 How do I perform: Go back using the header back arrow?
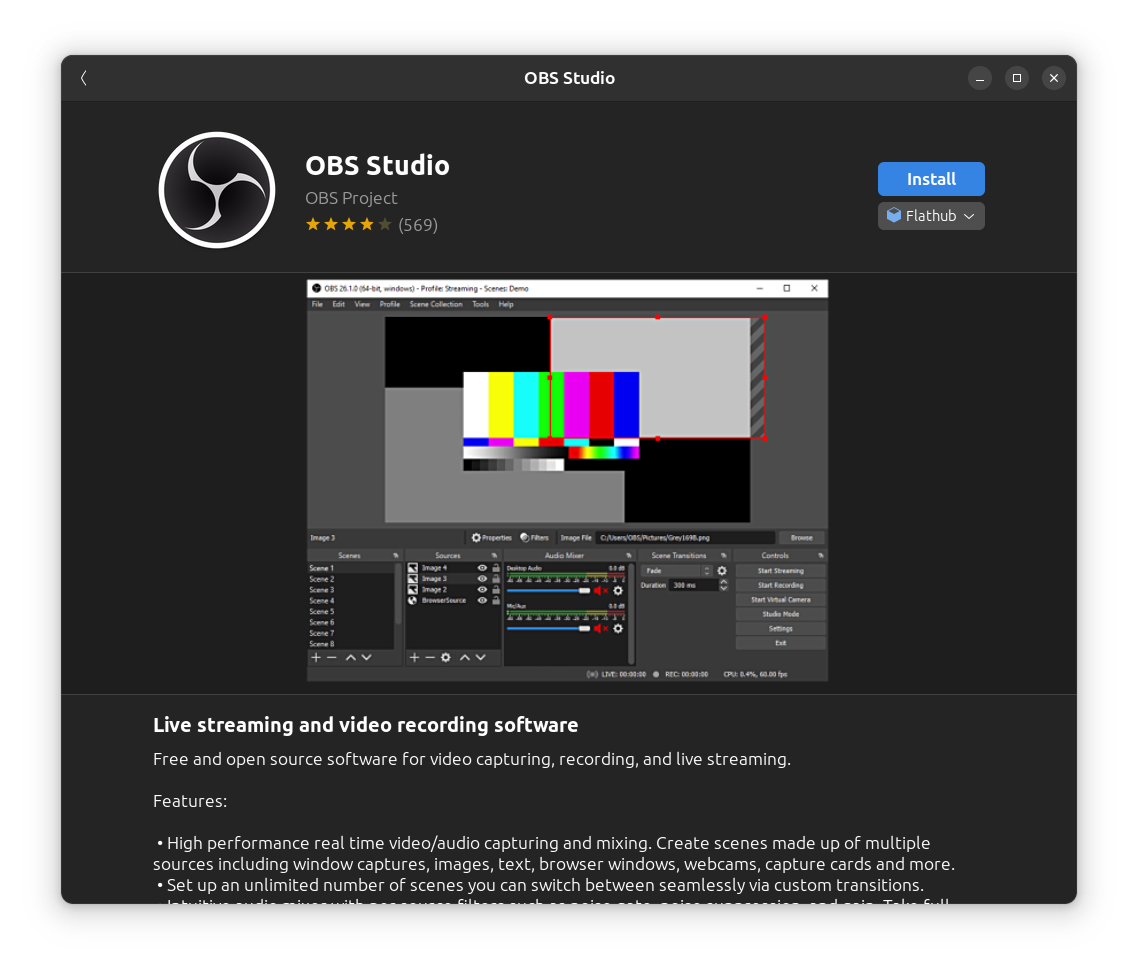[84, 78]
